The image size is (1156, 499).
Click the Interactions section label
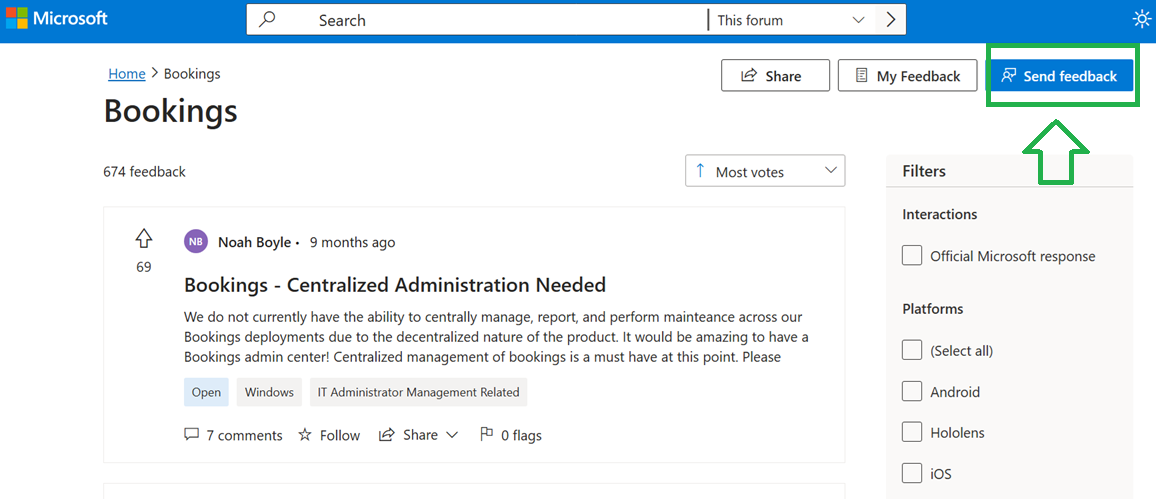coord(940,214)
